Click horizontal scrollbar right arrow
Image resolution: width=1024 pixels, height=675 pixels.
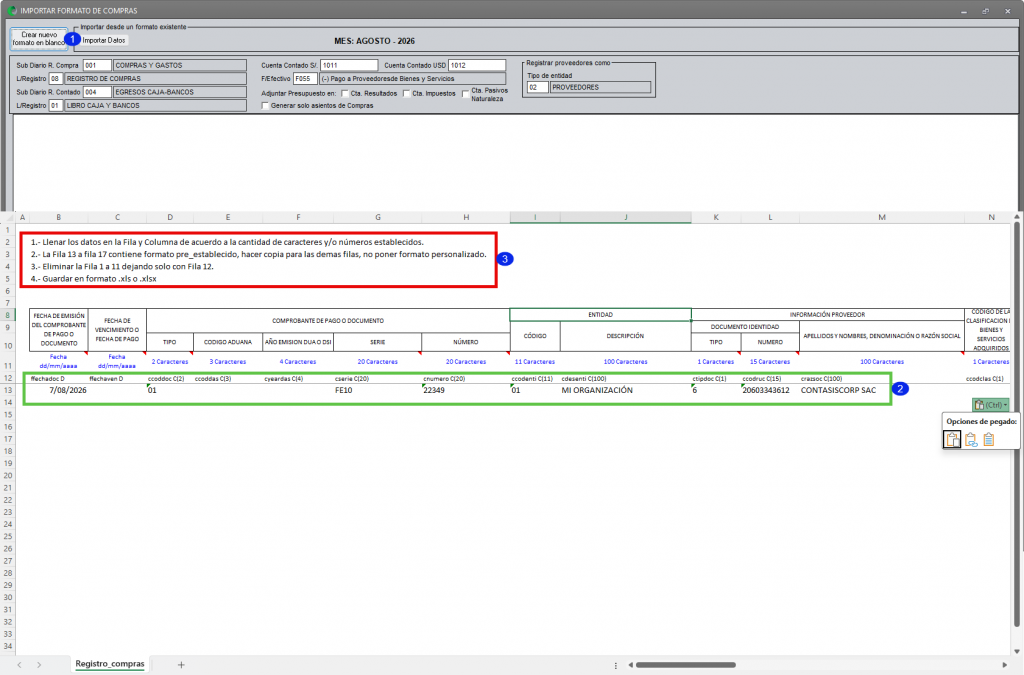pyautogui.click(x=1005, y=665)
